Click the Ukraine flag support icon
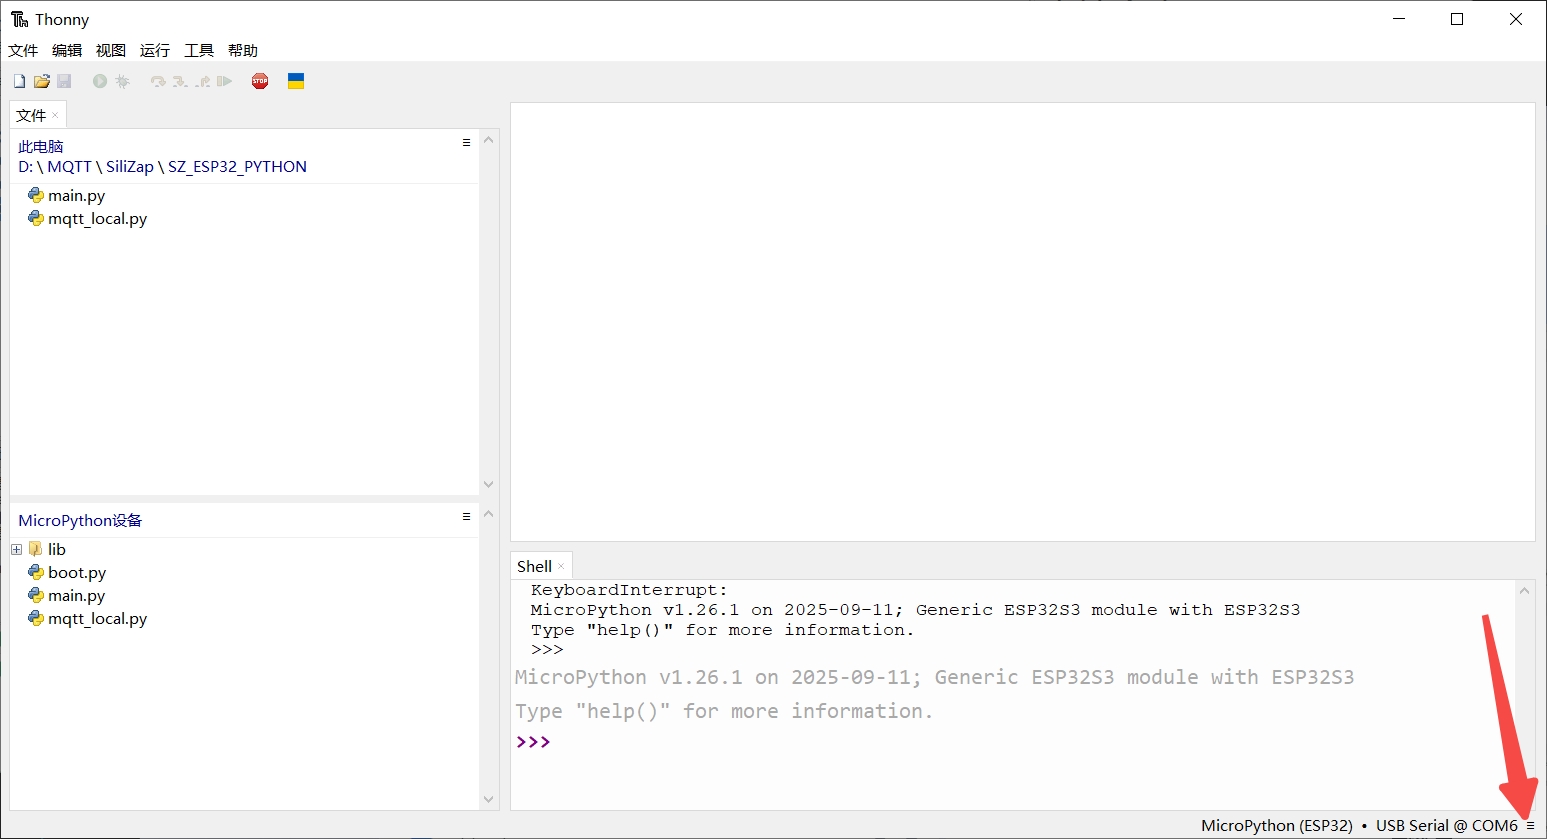1547x839 pixels. pos(296,81)
